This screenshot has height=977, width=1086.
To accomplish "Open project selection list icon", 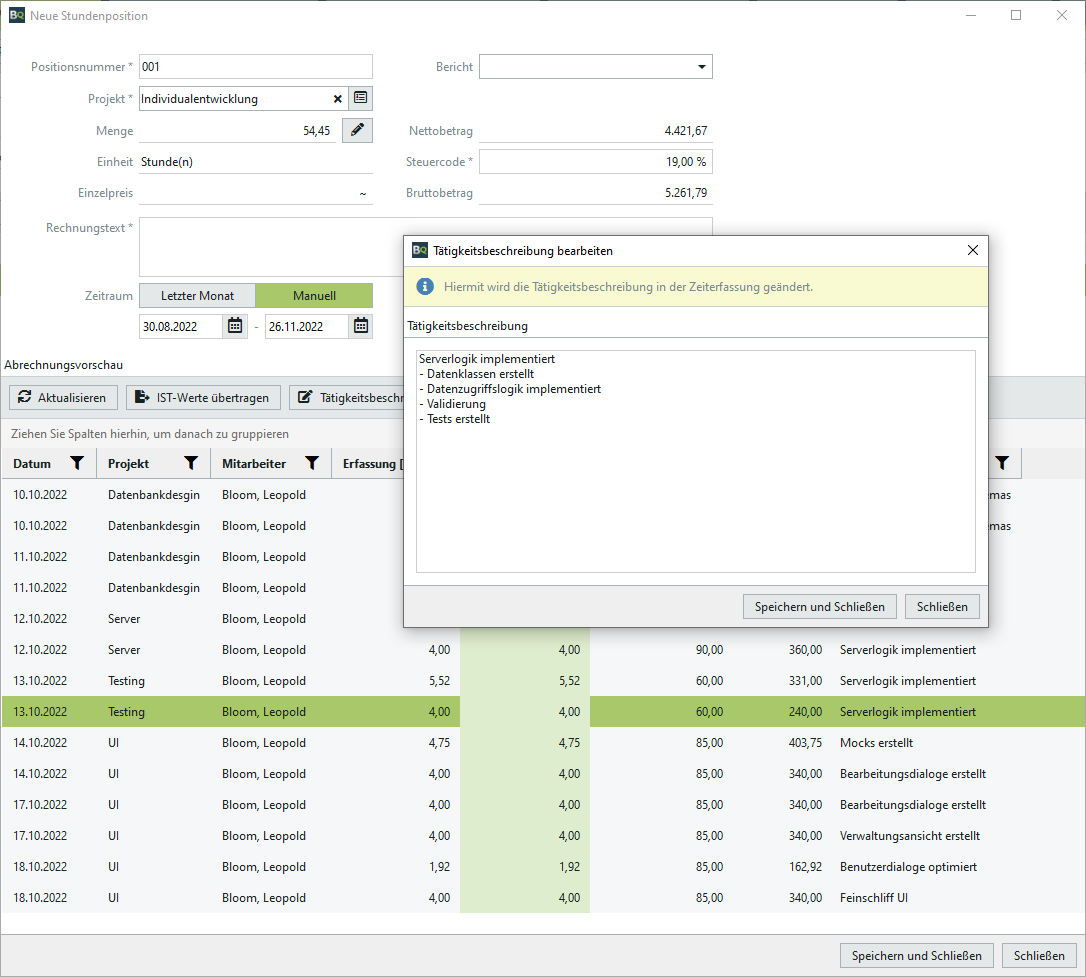I will tap(360, 99).
